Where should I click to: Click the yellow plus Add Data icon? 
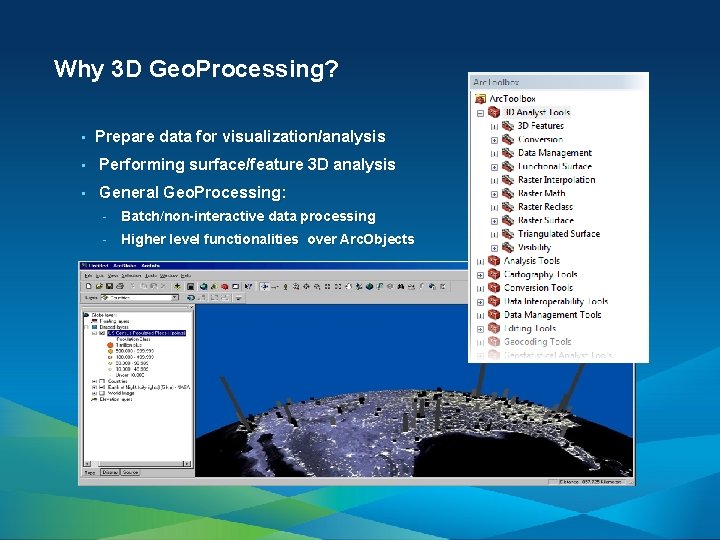[x=177, y=286]
